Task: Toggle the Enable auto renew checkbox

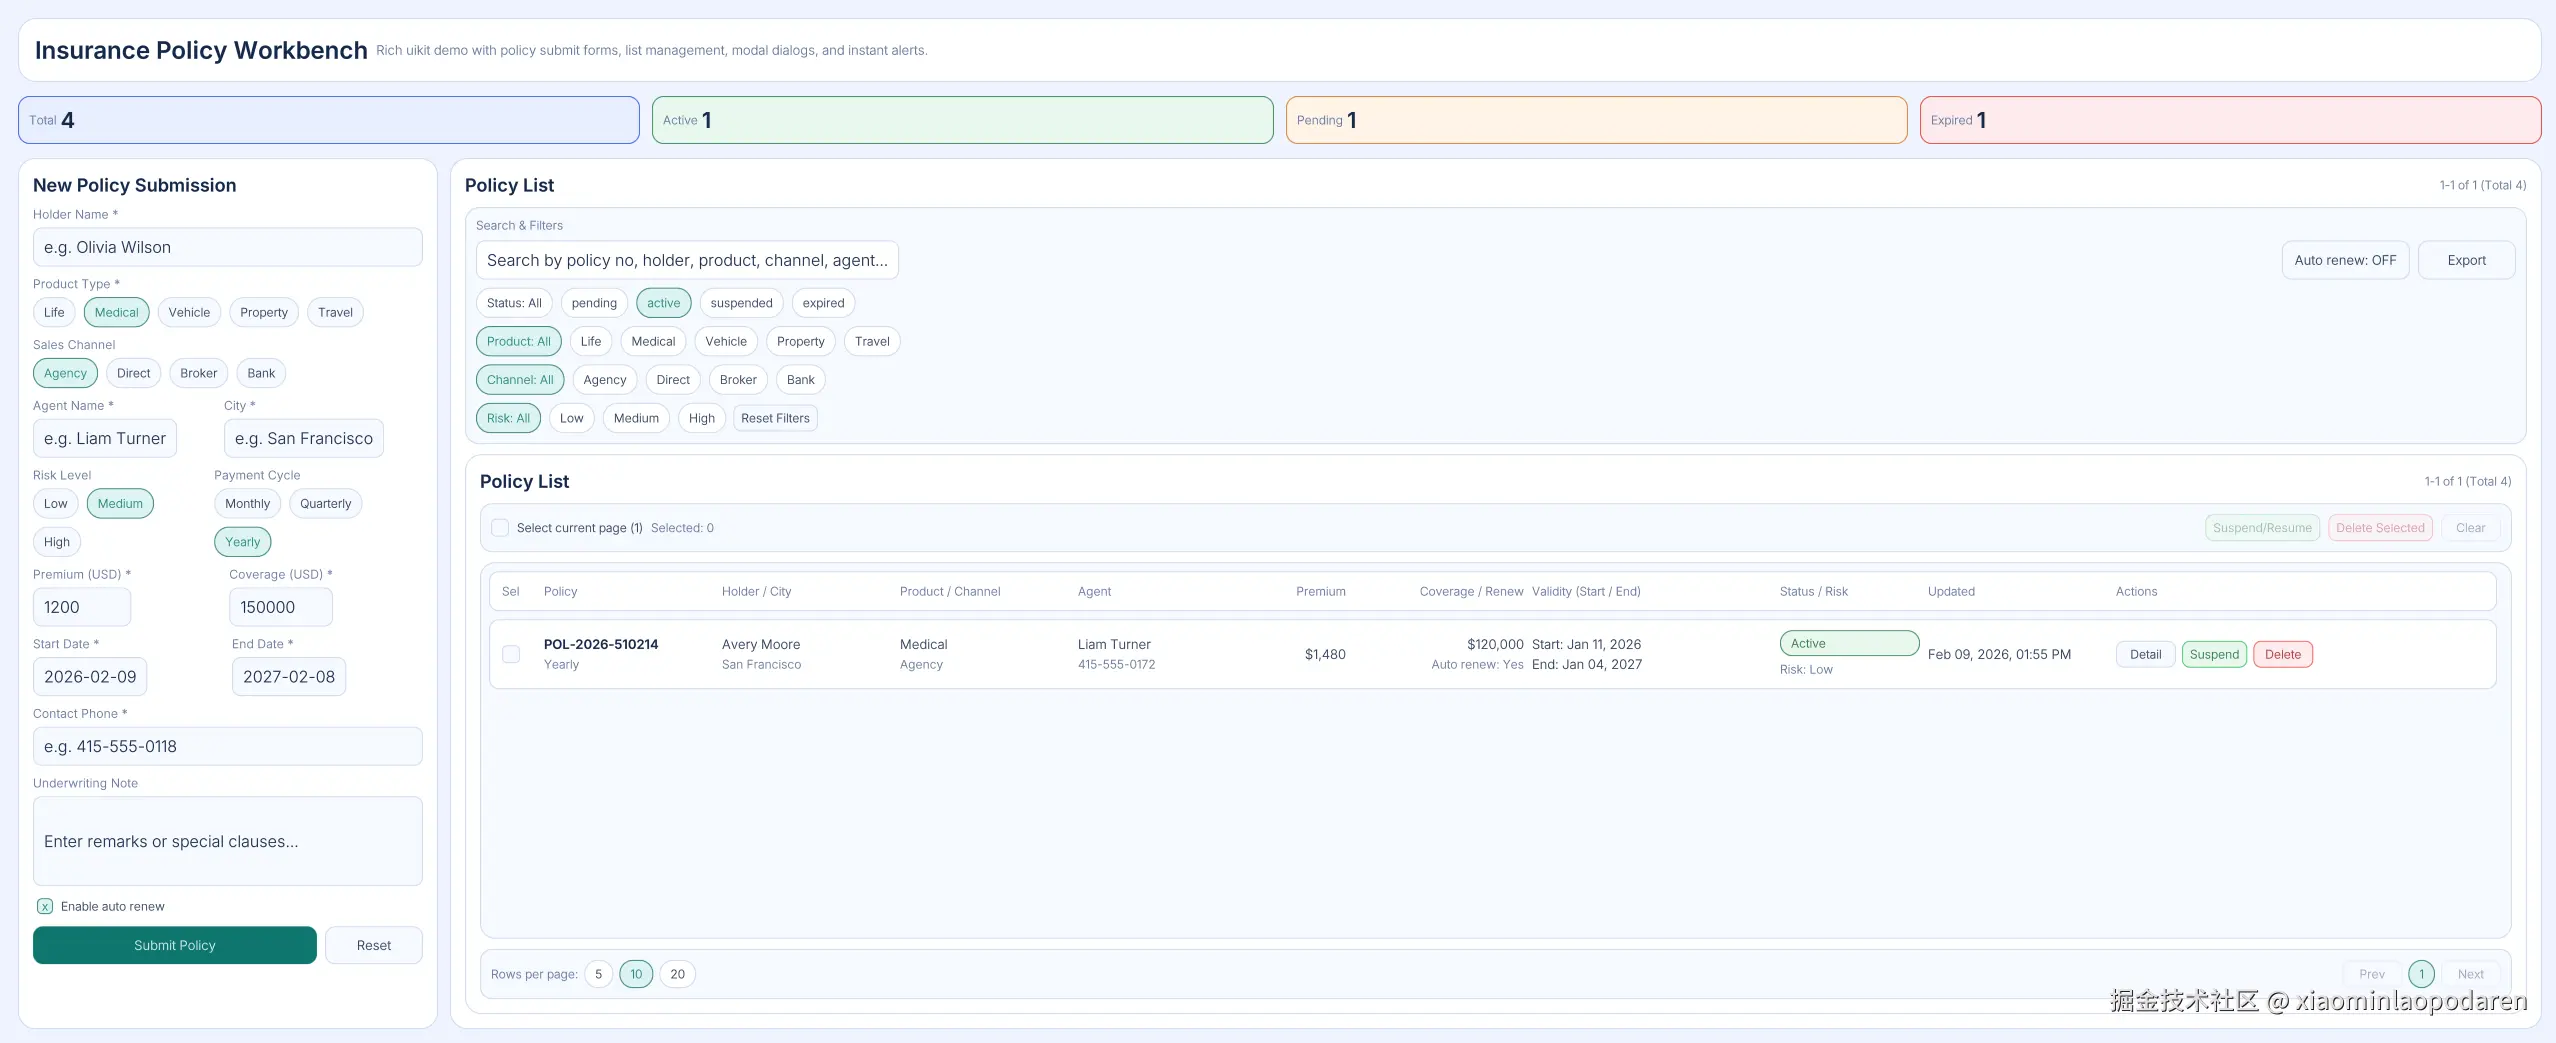Action: click(x=45, y=907)
